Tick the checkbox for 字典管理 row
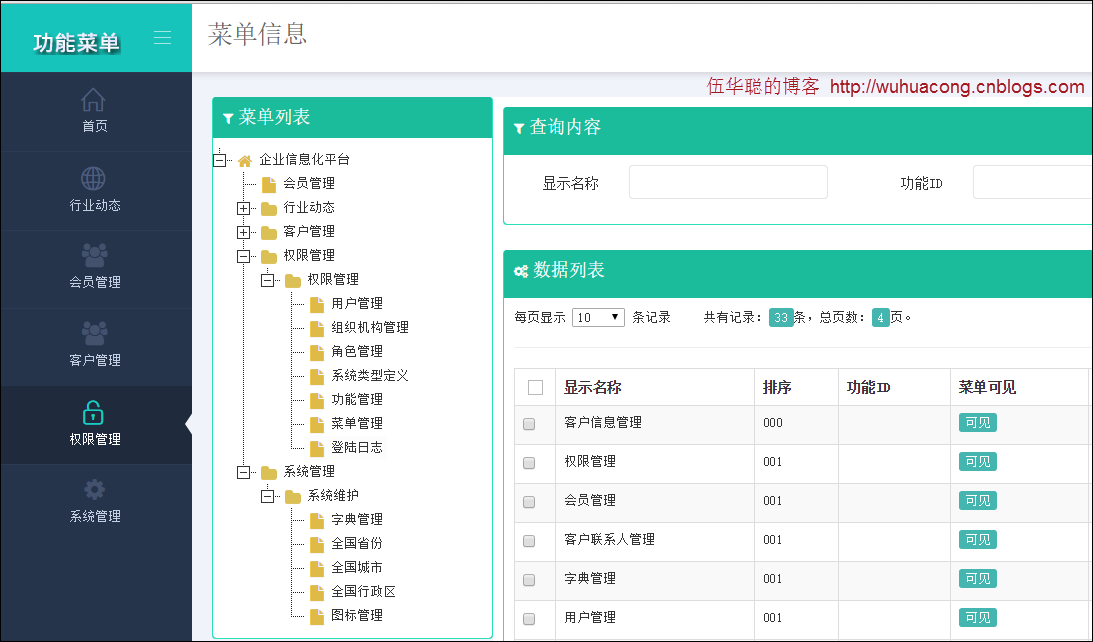The height and width of the screenshot is (642, 1093). click(x=529, y=580)
